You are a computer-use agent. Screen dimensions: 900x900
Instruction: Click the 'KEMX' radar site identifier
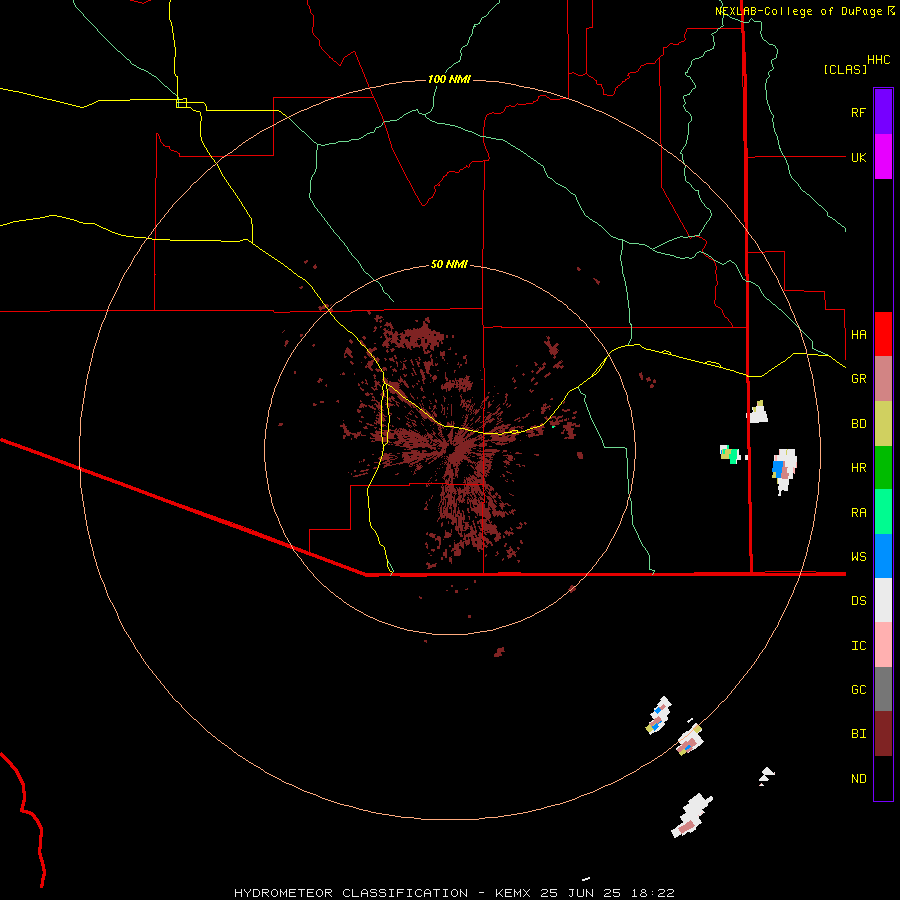tap(514, 893)
